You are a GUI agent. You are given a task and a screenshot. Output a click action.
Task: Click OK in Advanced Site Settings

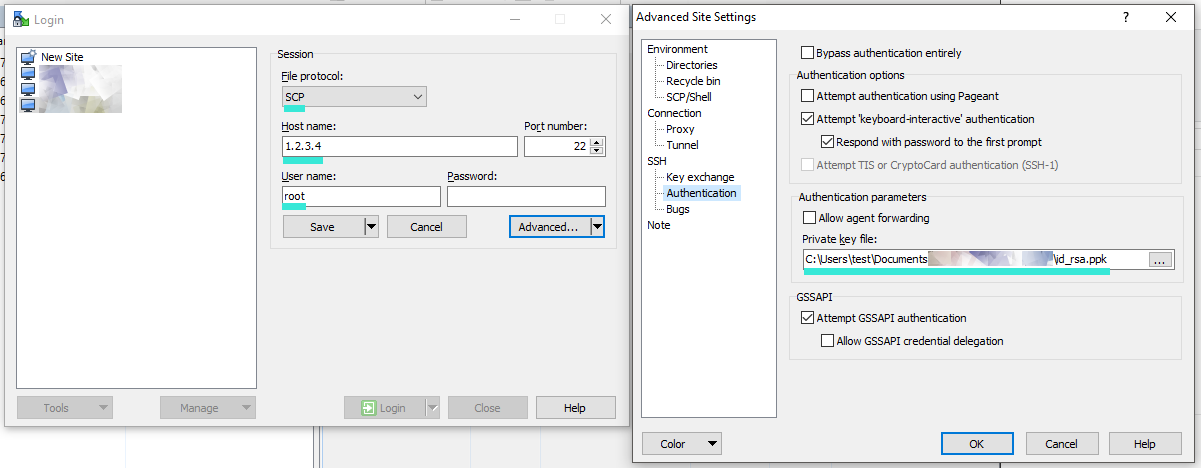[x=977, y=443]
